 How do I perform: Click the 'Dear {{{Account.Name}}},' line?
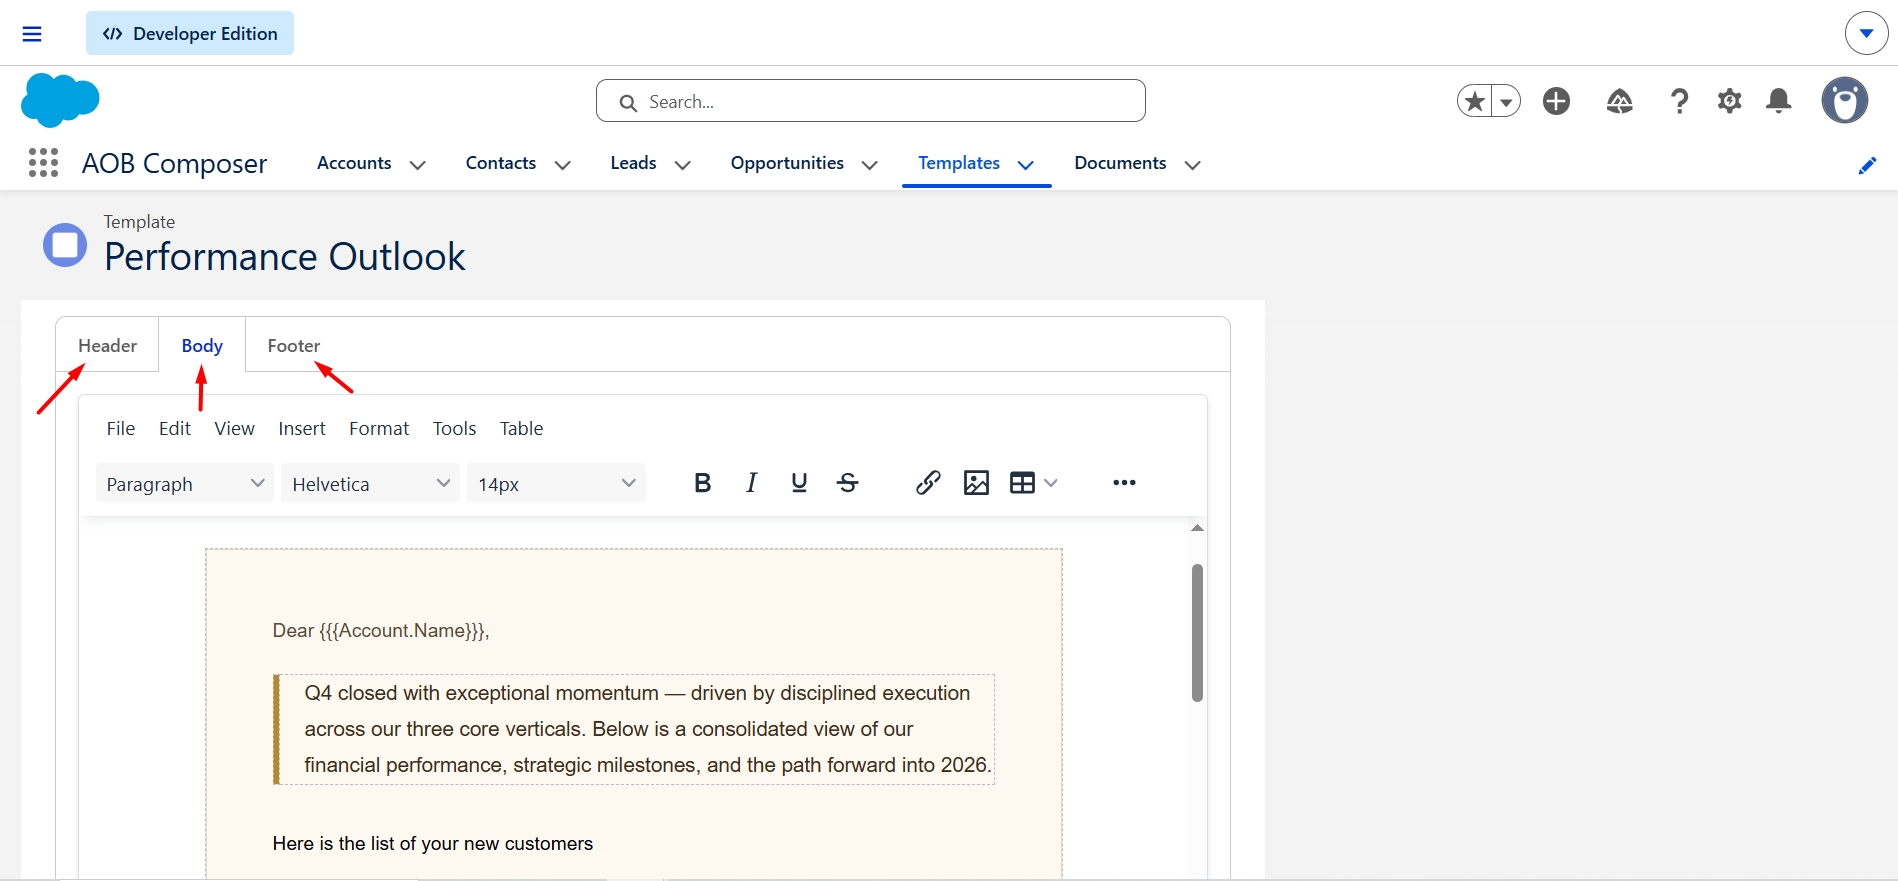tap(381, 631)
